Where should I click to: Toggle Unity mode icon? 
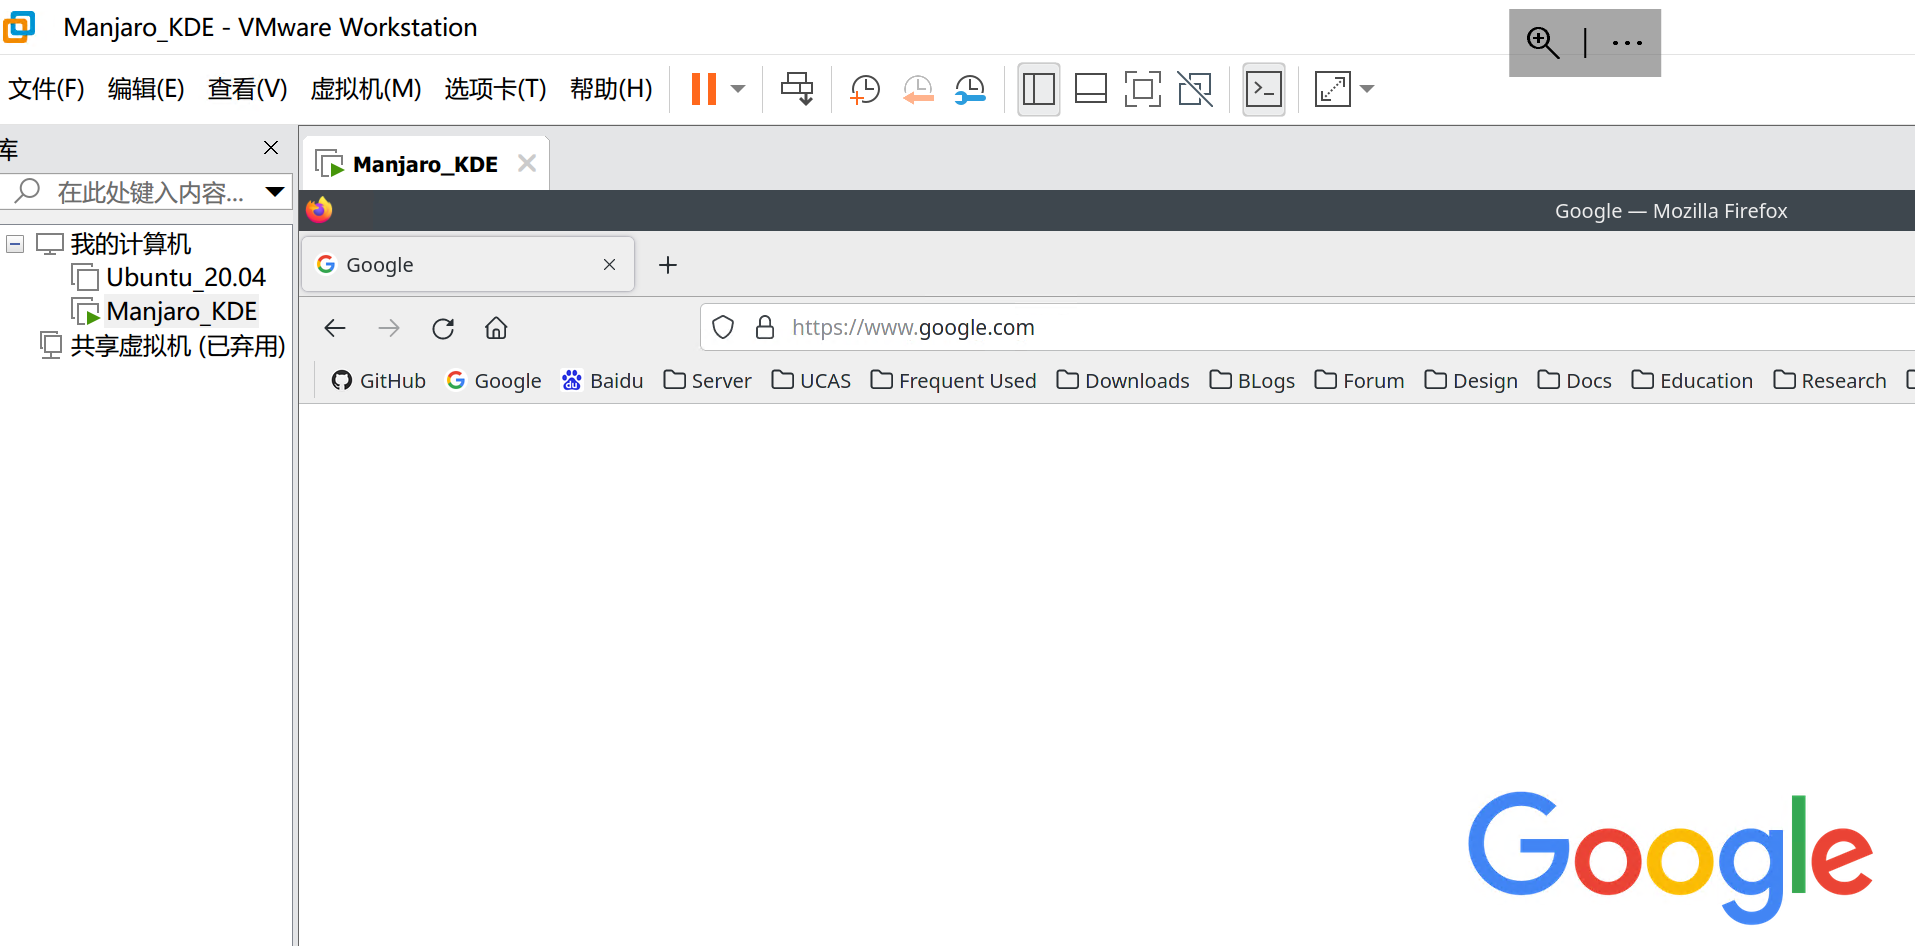[x=1195, y=89]
